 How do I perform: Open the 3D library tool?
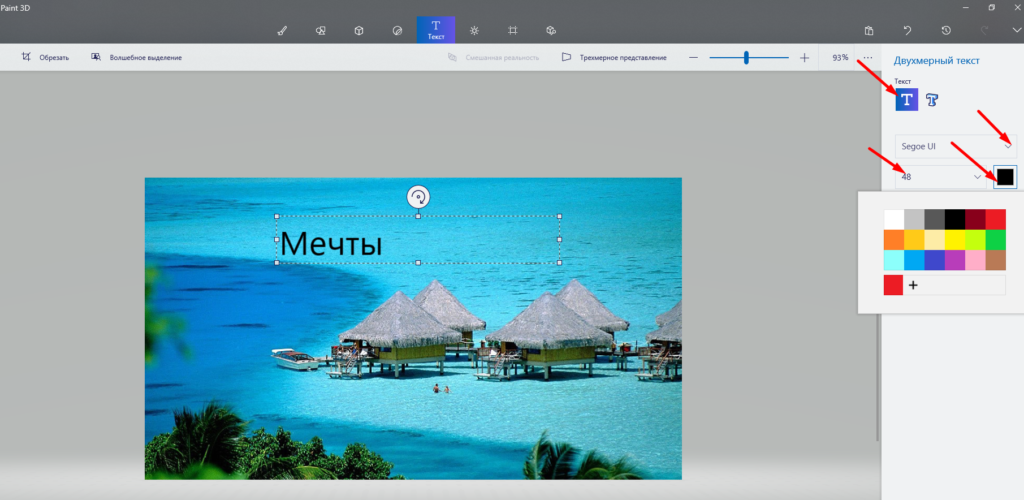(551, 30)
